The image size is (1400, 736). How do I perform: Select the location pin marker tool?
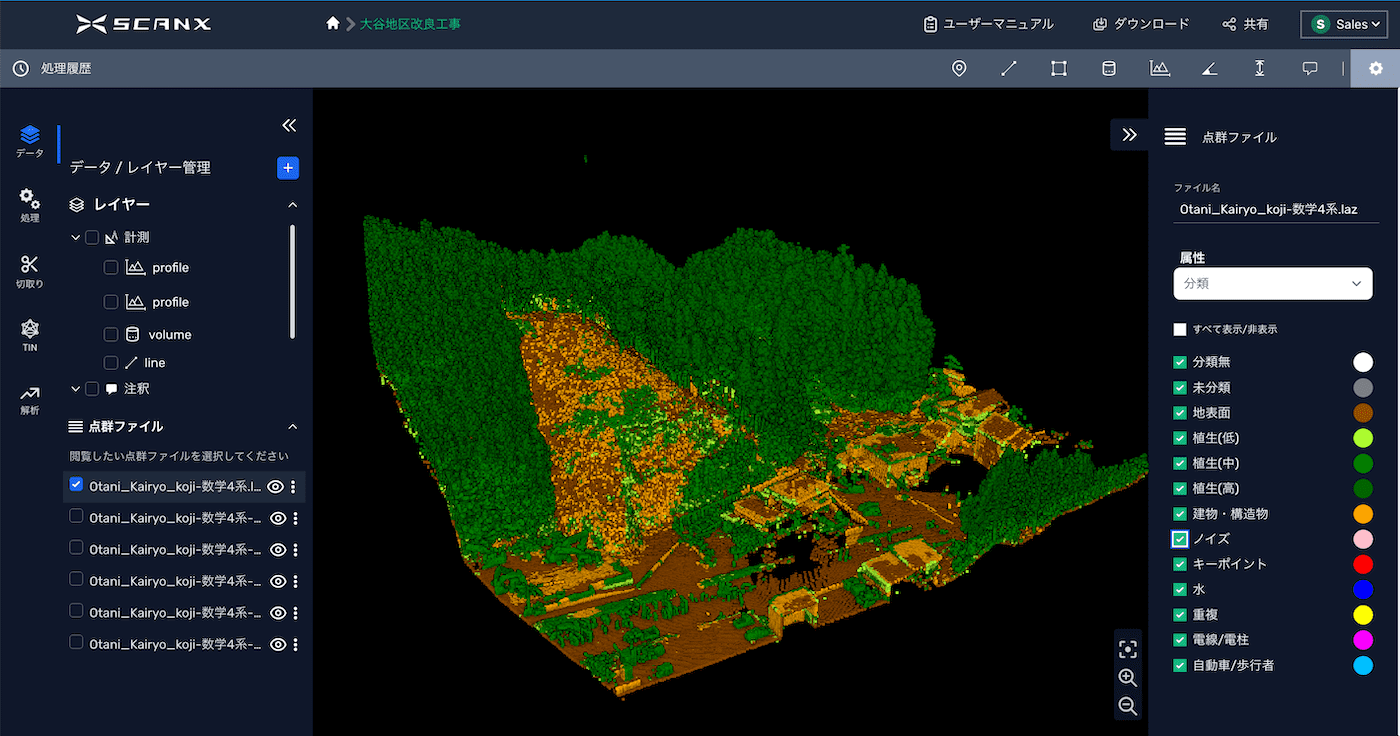(959, 68)
